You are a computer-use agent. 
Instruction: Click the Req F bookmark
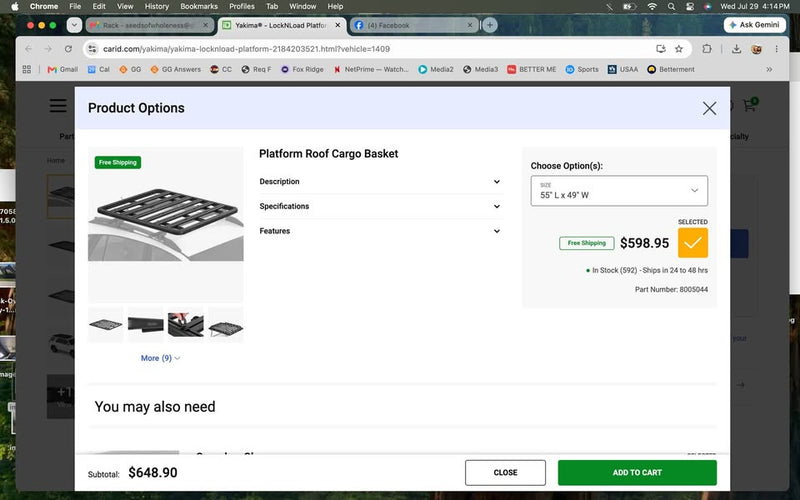pos(256,69)
